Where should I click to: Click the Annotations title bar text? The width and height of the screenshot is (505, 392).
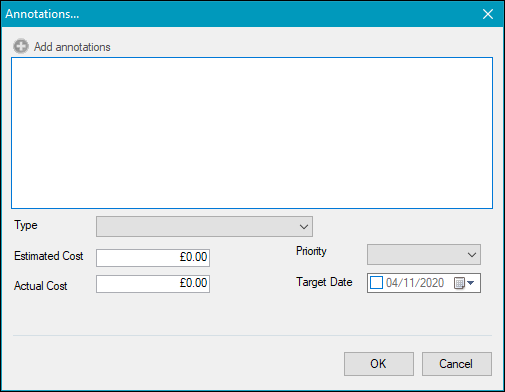click(42, 14)
